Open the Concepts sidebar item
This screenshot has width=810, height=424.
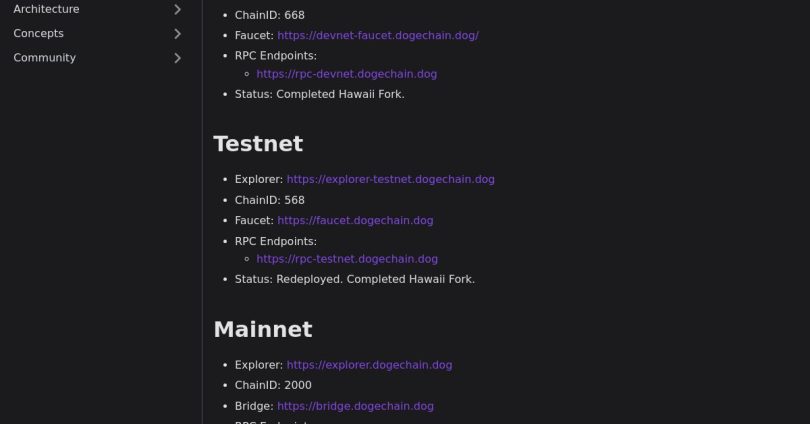point(38,34)
